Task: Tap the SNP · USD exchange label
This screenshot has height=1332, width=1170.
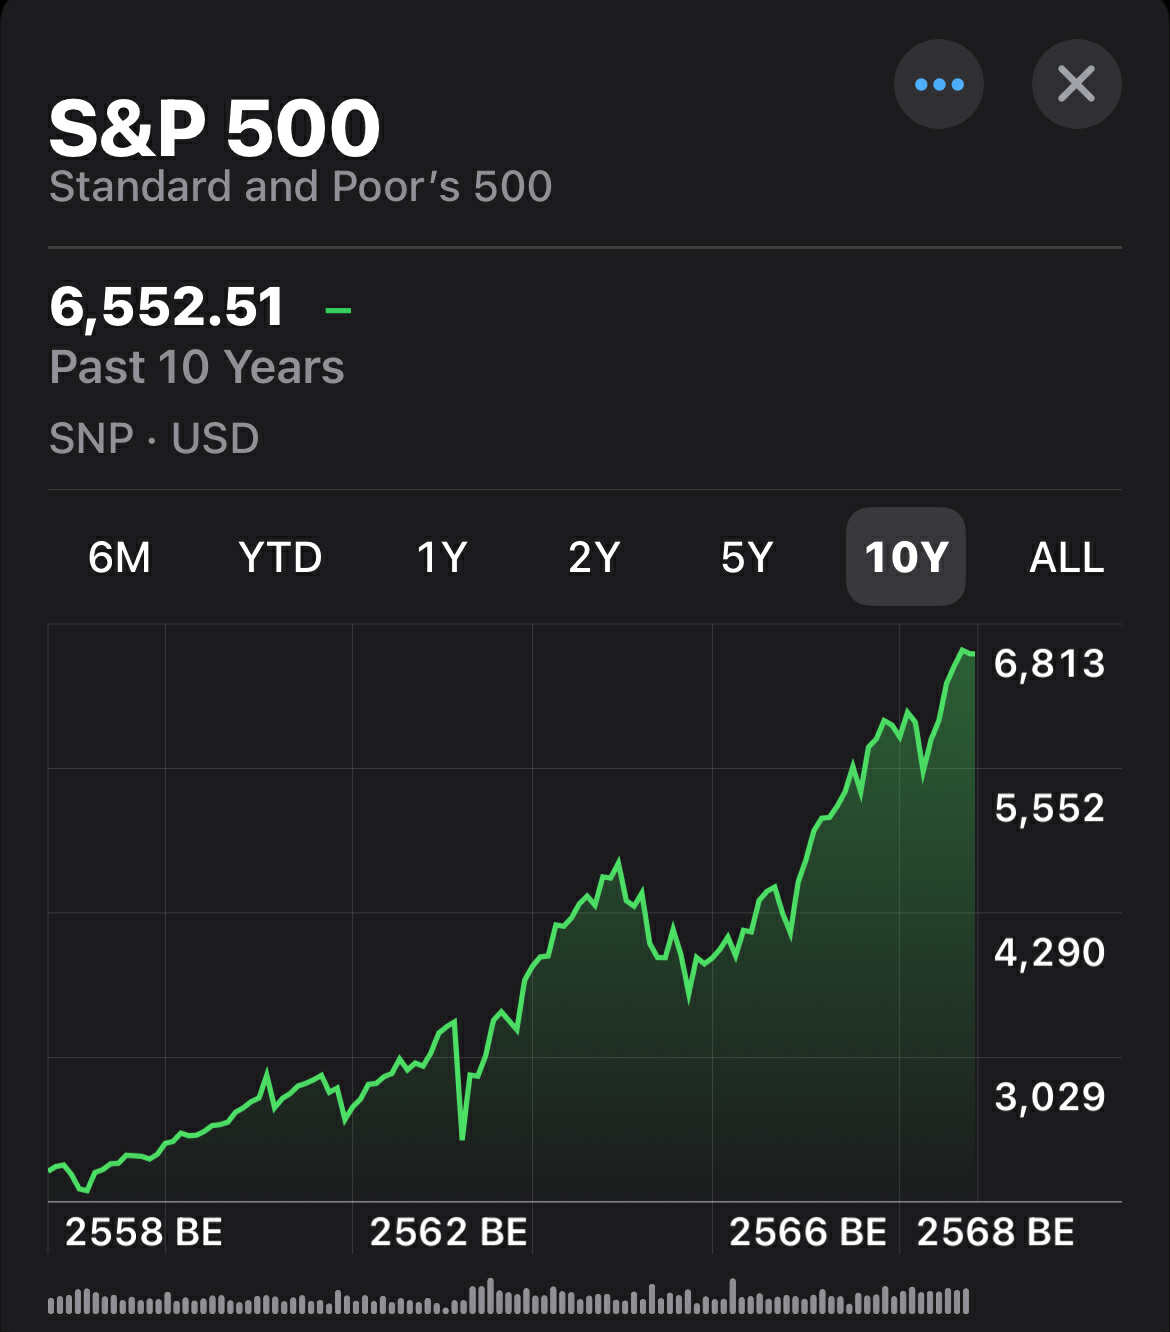Action: tap(154, 438)
